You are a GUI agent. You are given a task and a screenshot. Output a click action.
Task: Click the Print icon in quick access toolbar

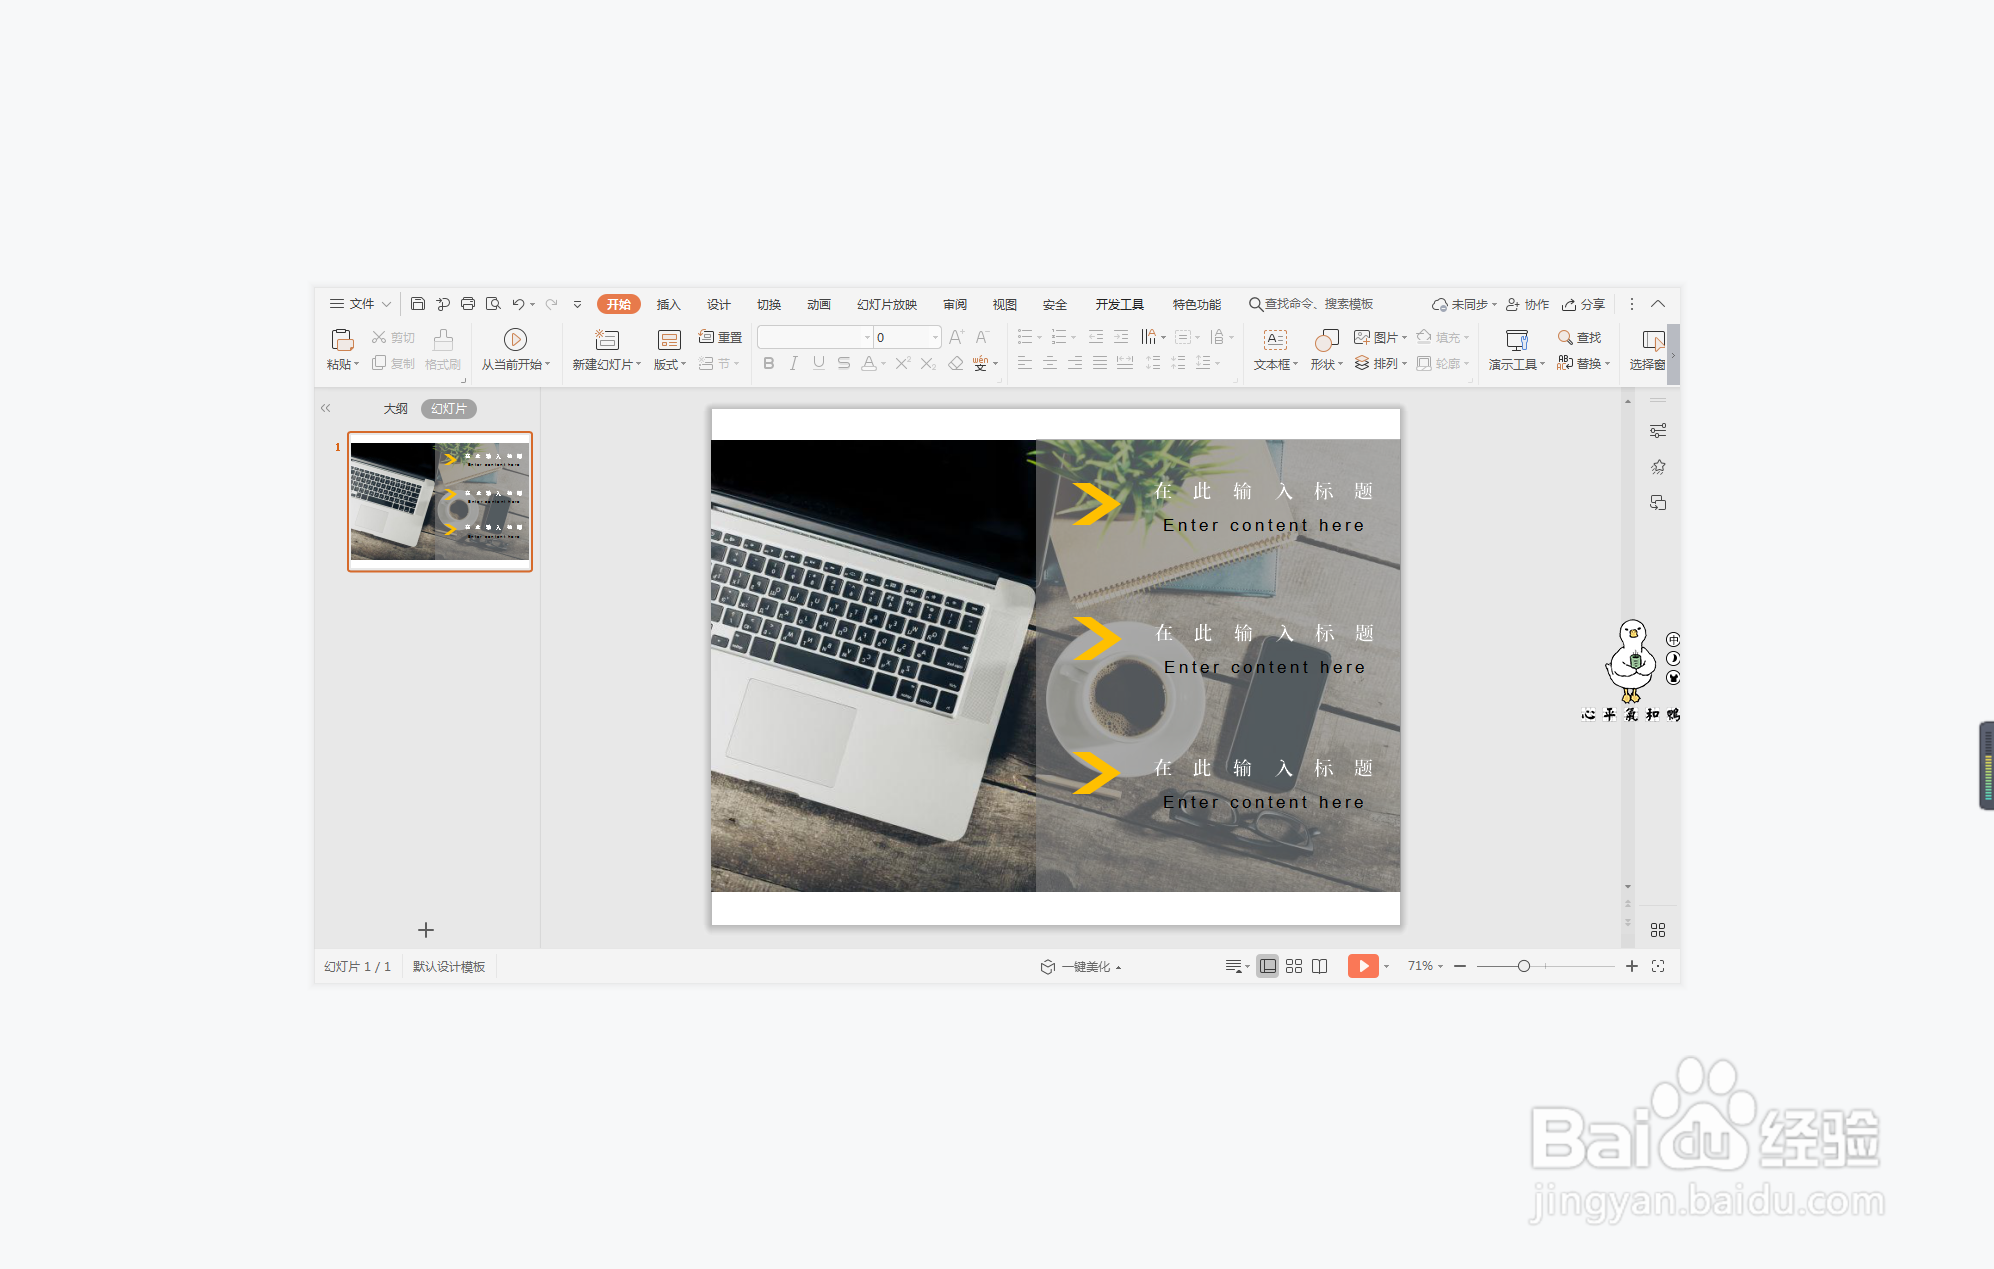[x=468, y=304]
